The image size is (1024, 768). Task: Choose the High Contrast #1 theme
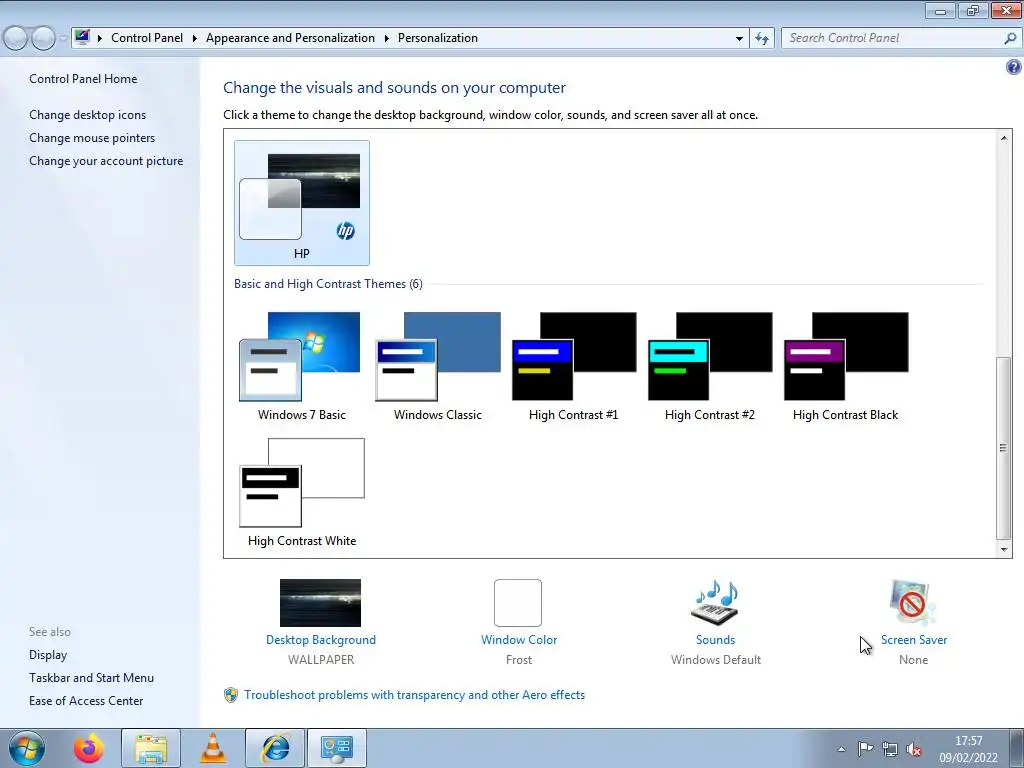[573, 367]
